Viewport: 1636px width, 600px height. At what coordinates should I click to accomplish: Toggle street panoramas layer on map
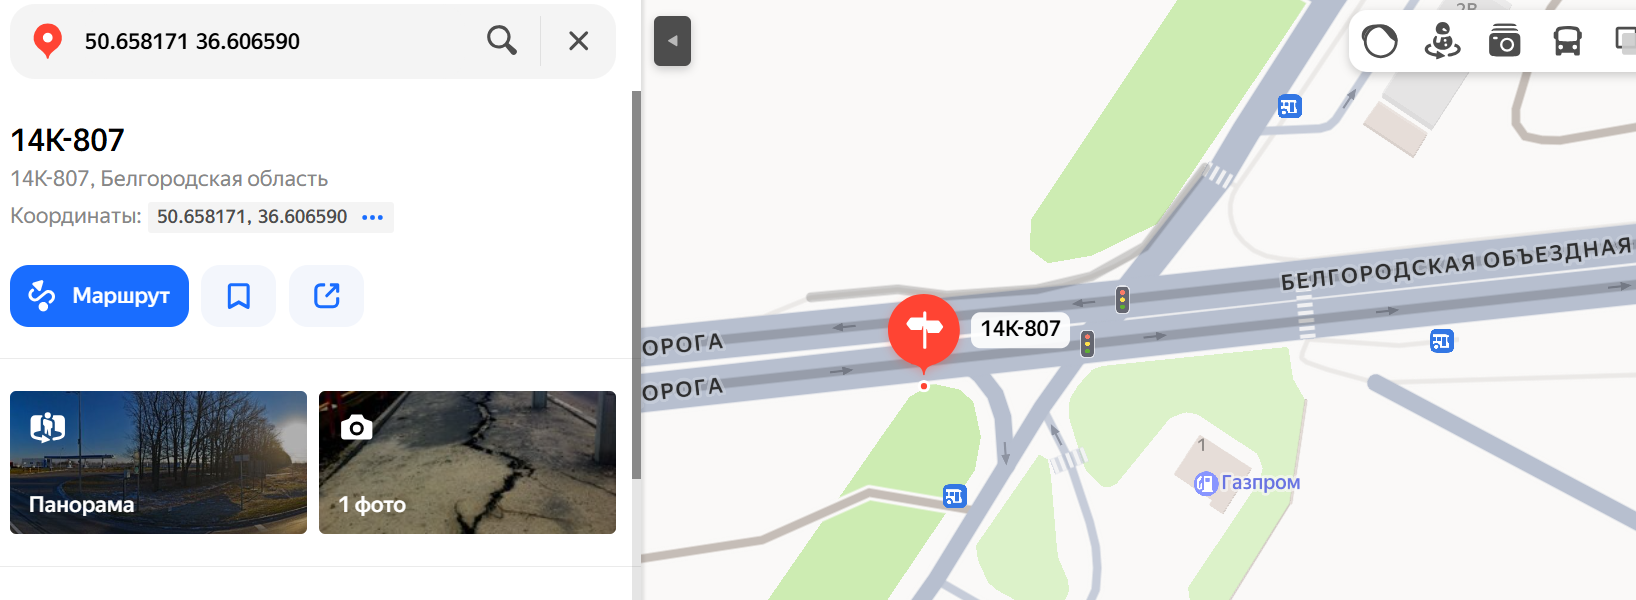[1442, 41]
